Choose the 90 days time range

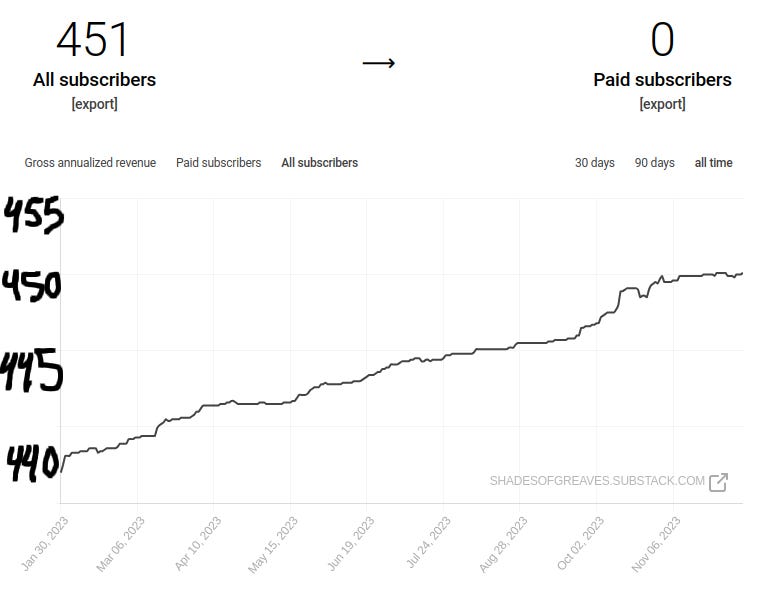tap(654, 162)
